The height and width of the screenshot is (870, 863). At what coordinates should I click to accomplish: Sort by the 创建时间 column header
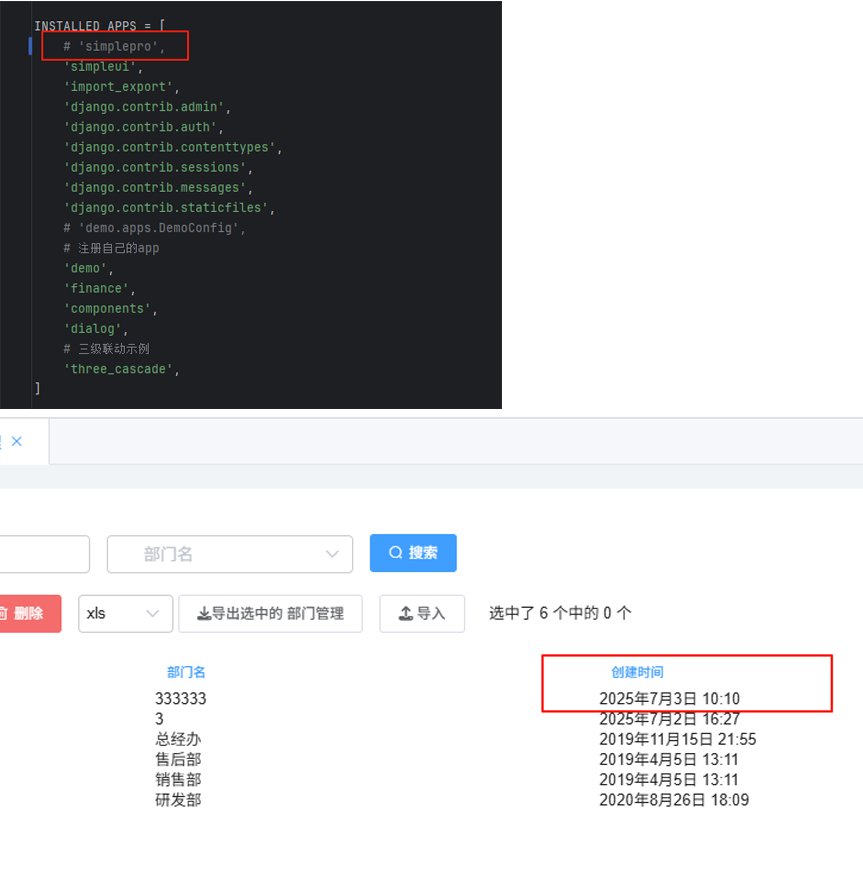pos(637,672)
